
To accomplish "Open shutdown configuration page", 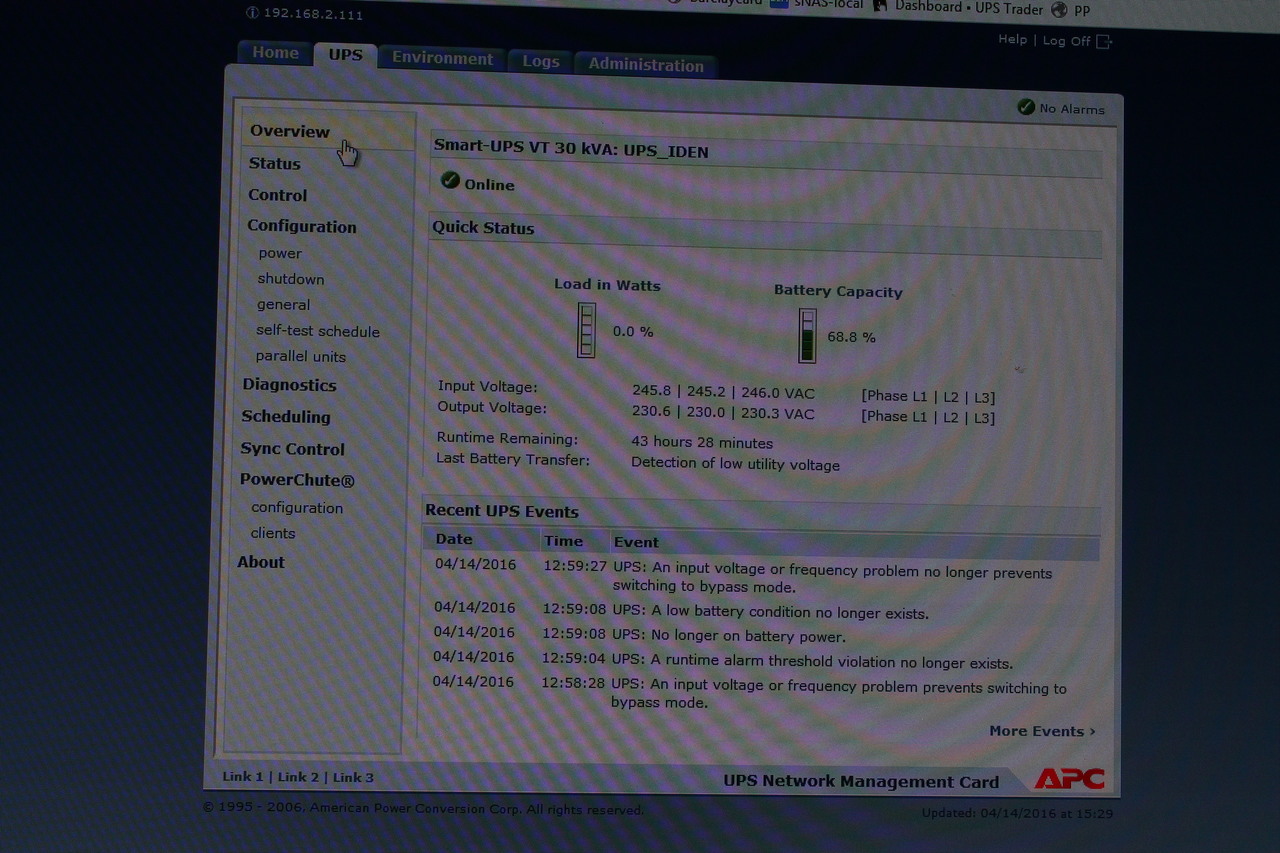I will coord(290,279).
